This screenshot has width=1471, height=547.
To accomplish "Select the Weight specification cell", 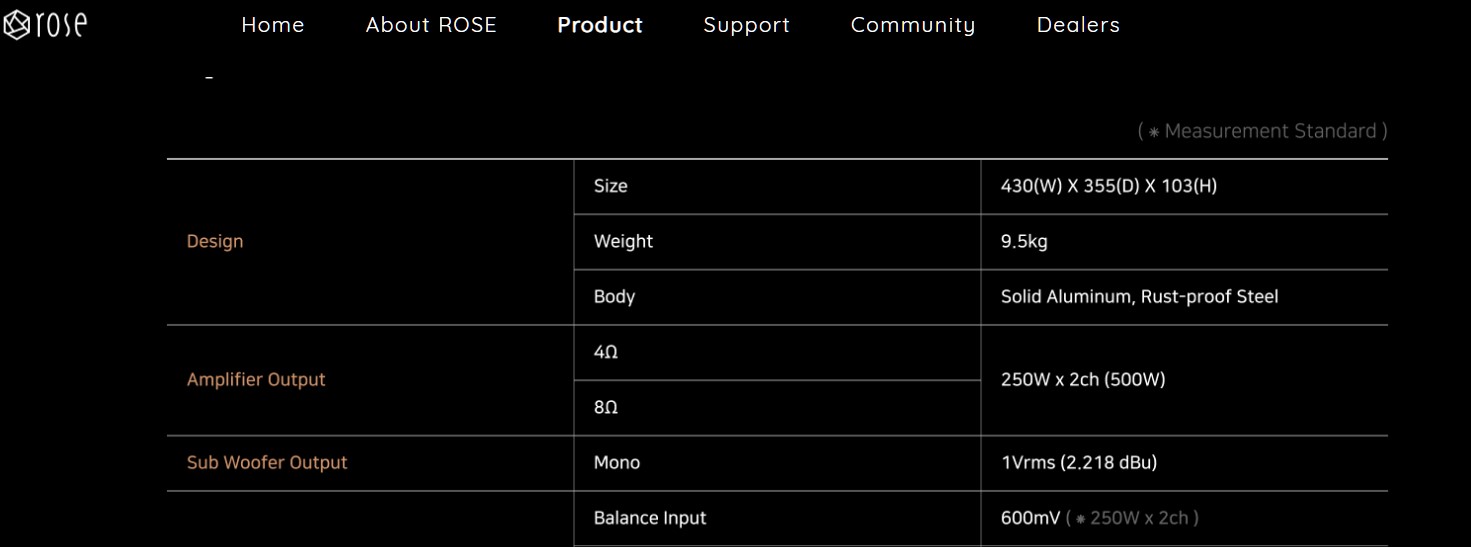I will [x=777, y=242].
